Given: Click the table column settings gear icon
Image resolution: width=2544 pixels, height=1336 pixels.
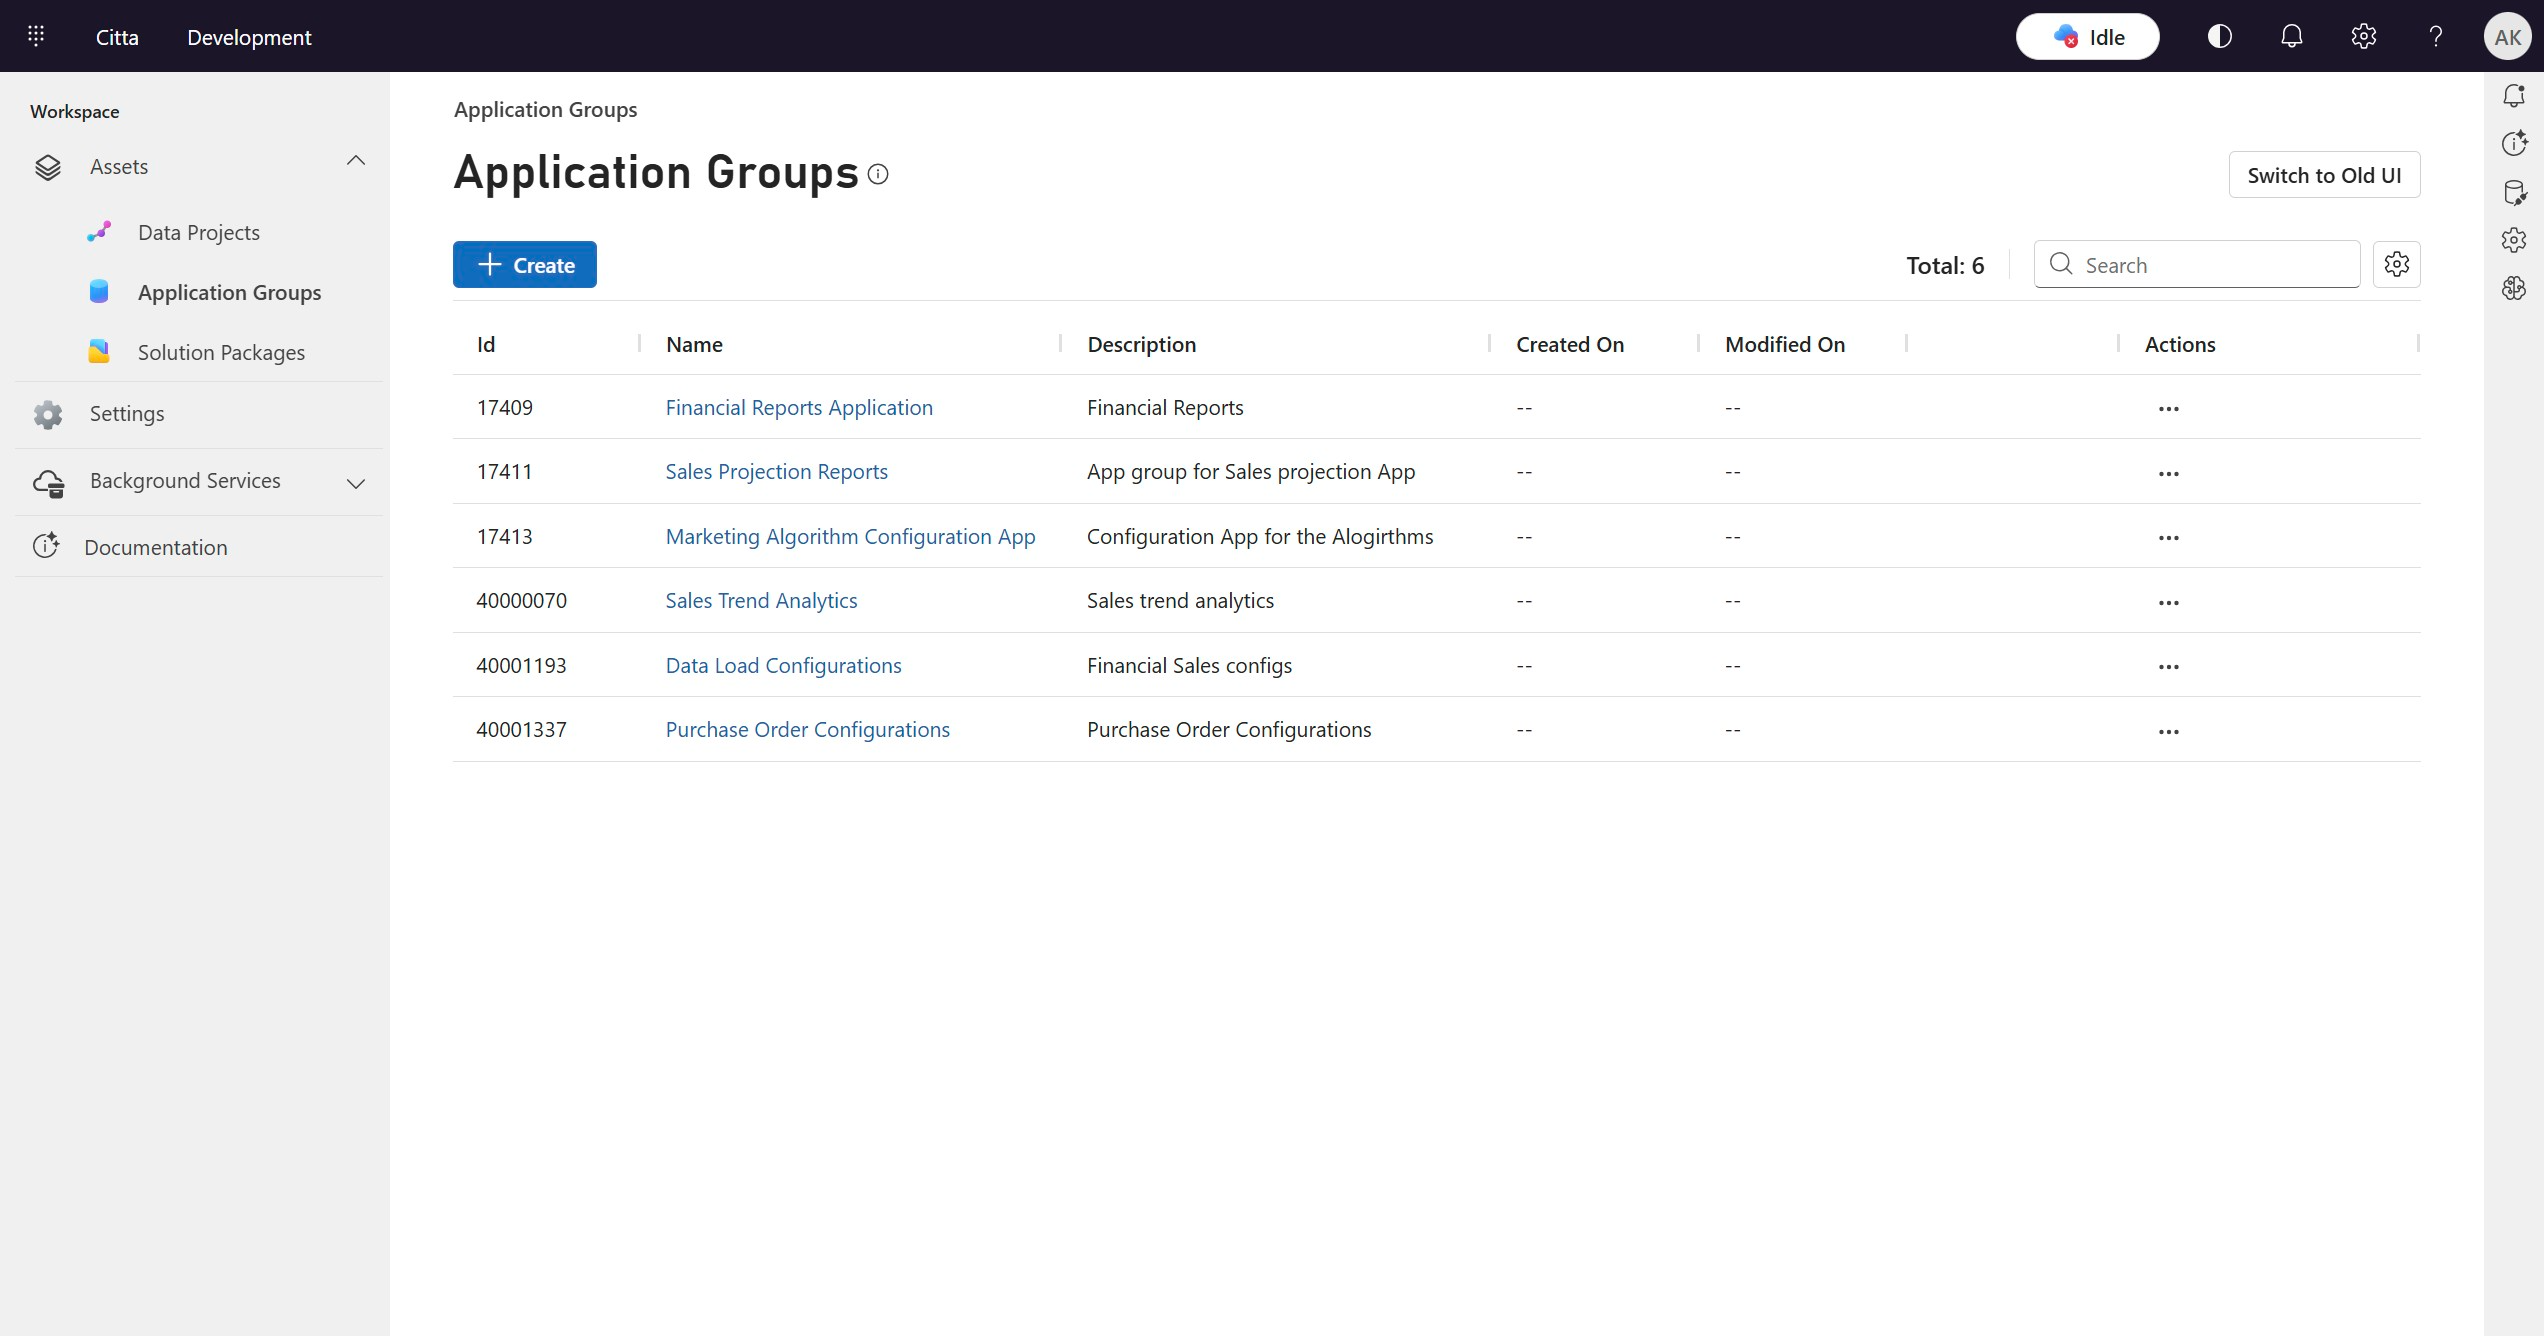Looking at the screenshot, I should tap(2396, 264).
